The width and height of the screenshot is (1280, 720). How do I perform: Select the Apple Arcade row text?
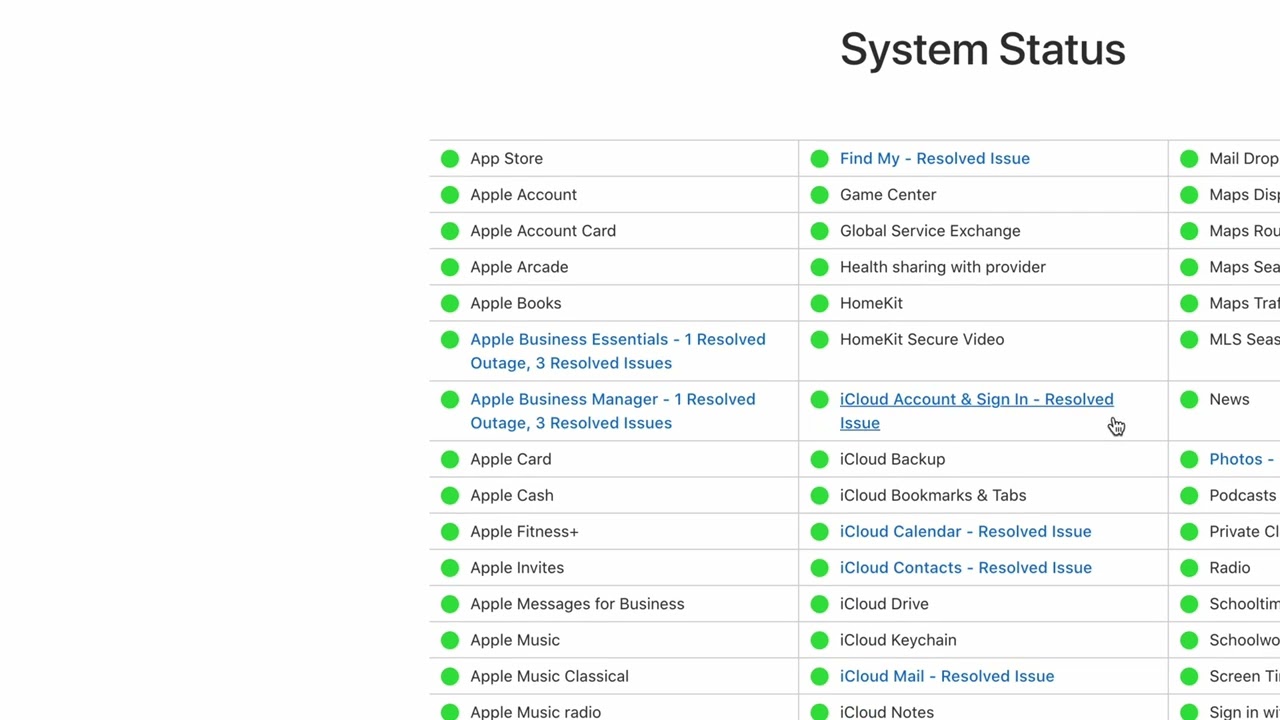point(519,267)
